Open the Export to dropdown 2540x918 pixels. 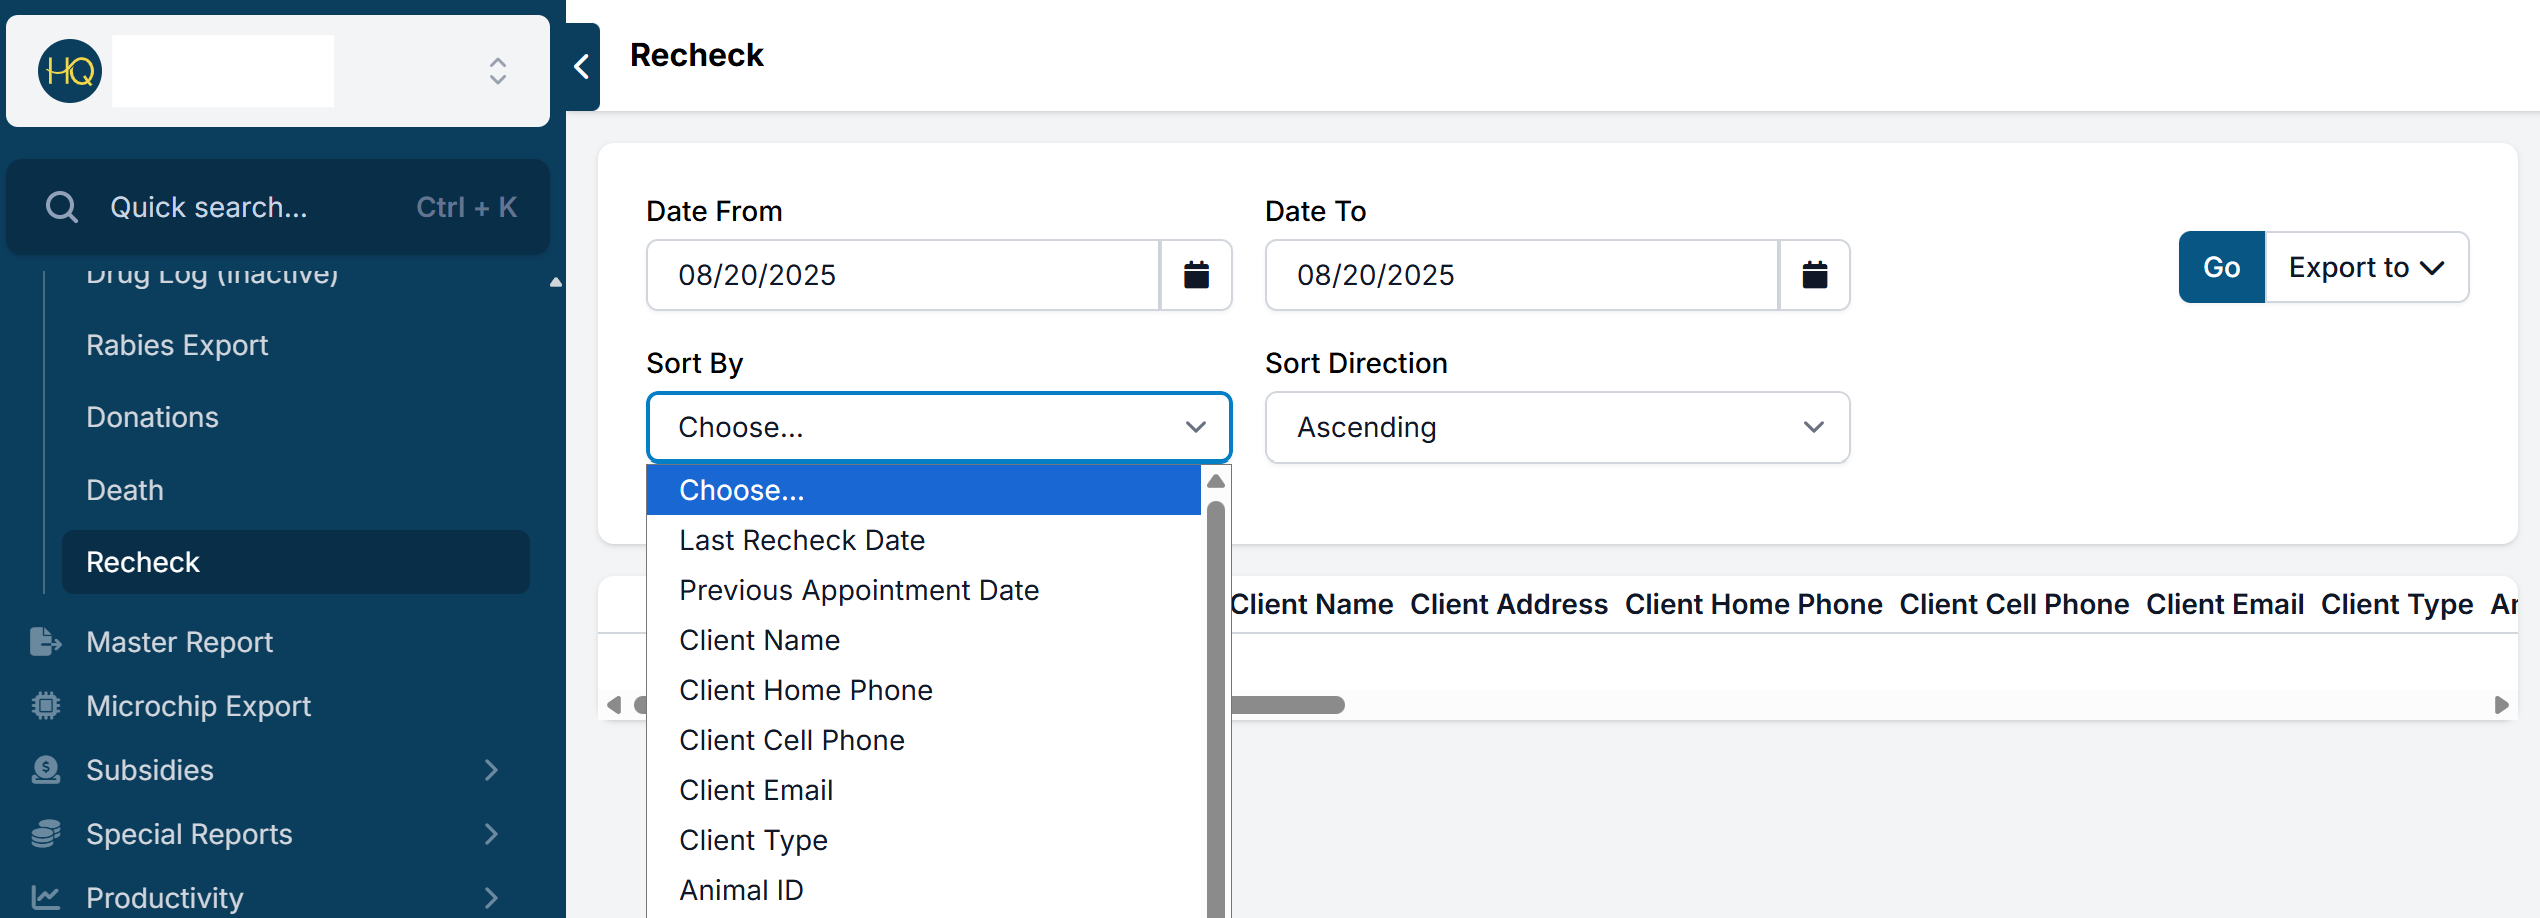2366,268
